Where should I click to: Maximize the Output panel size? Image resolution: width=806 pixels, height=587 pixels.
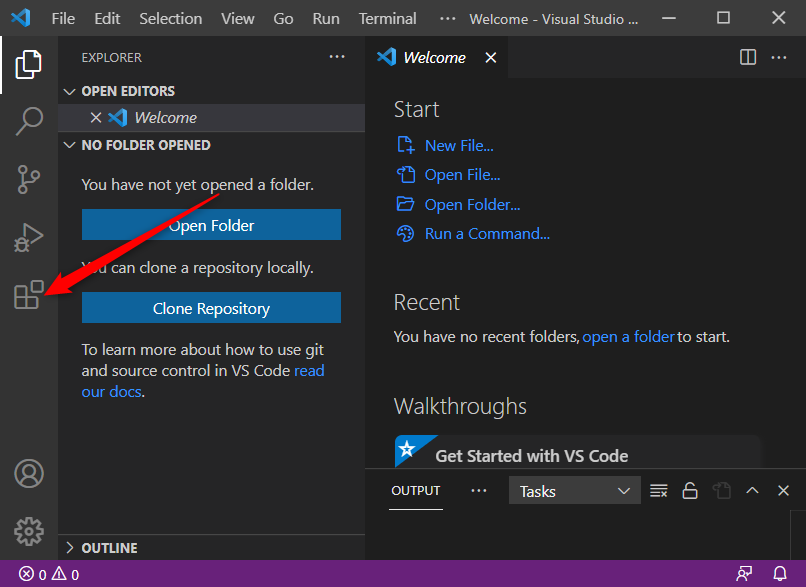753,491
